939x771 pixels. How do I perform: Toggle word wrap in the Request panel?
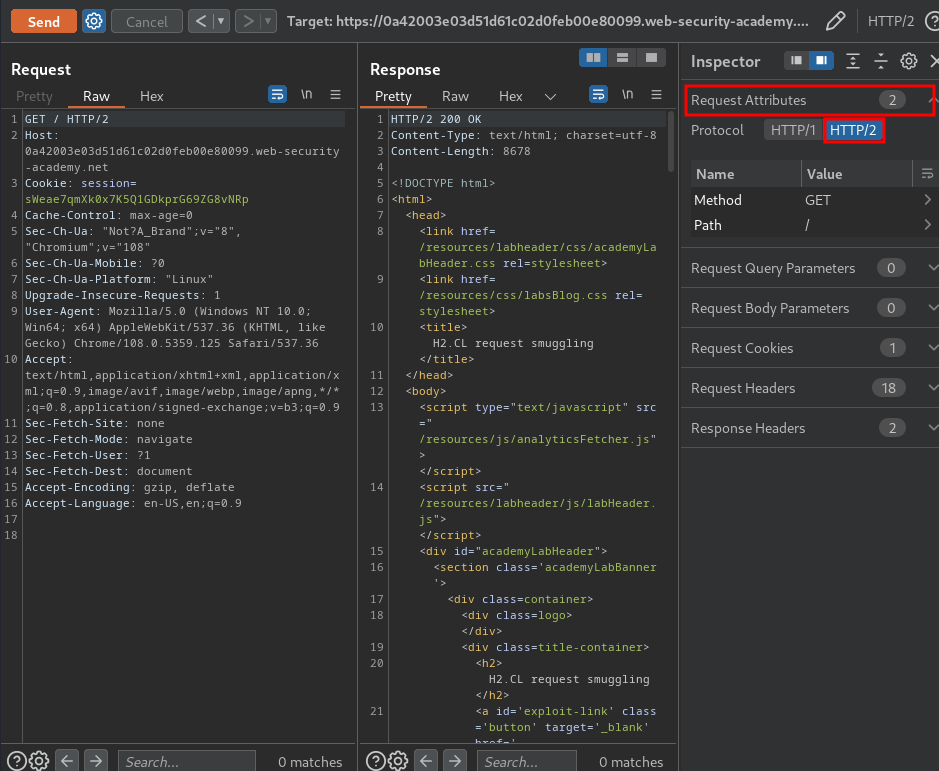click(277, 95)
